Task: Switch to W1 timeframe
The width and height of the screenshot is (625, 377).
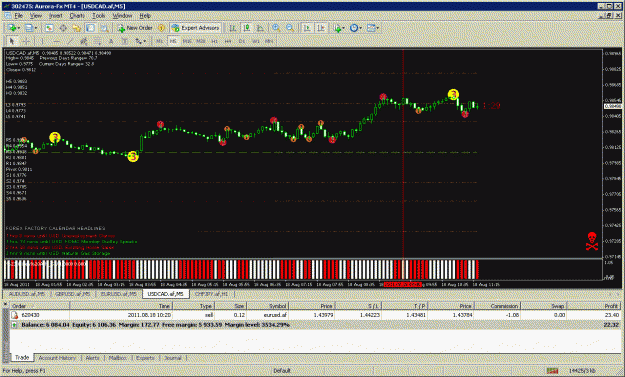Action: (x=256, y=41)
